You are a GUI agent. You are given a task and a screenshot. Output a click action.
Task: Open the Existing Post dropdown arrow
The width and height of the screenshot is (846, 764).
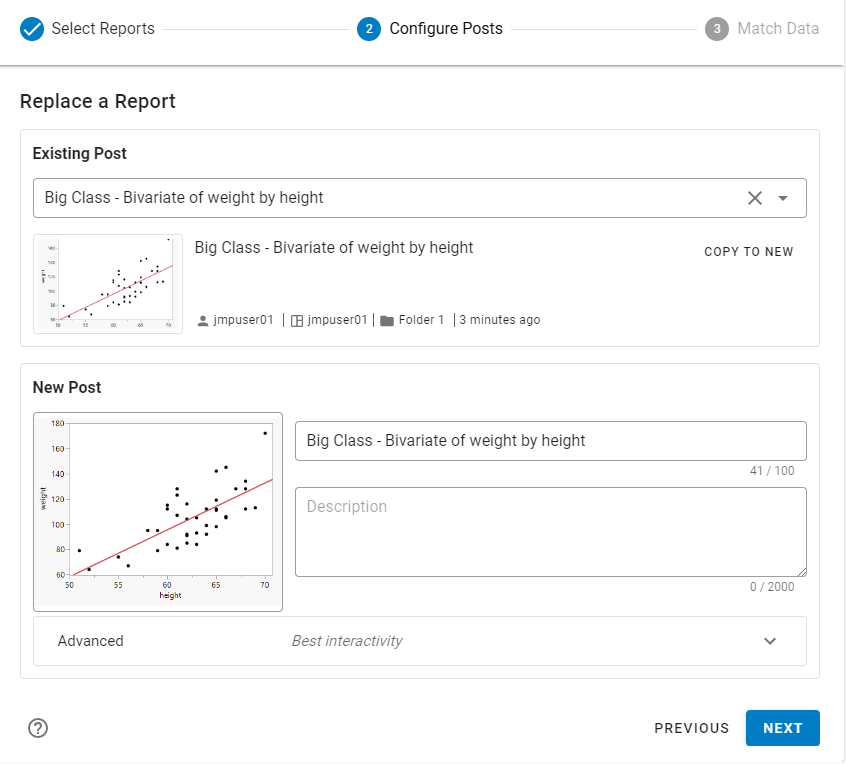click(783, 198)
